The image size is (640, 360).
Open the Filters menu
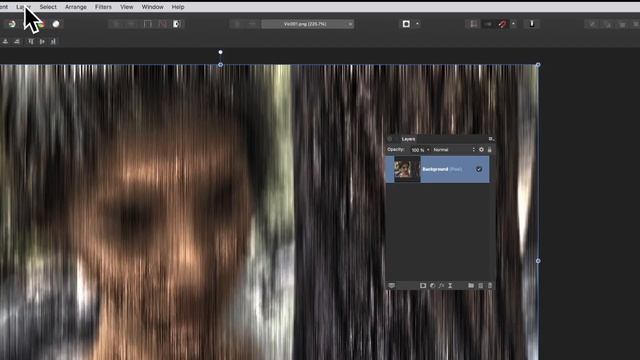103,7
